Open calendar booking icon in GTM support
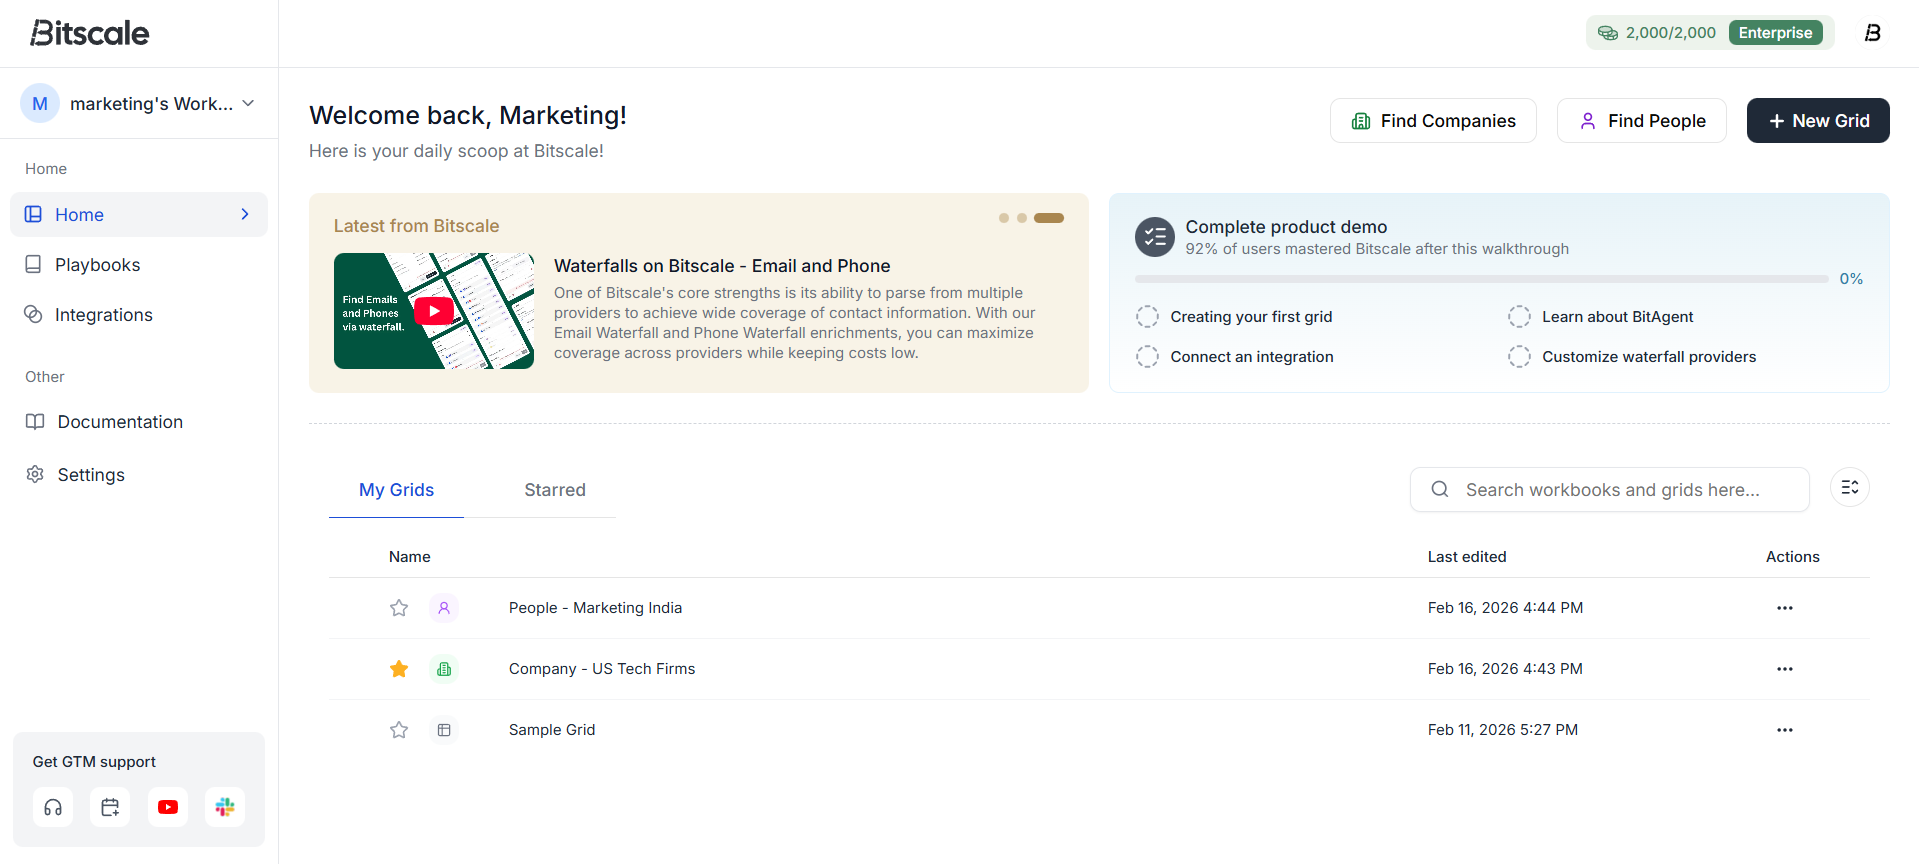This screenshot has height=864, width=1919. click(x=110, y=807)
